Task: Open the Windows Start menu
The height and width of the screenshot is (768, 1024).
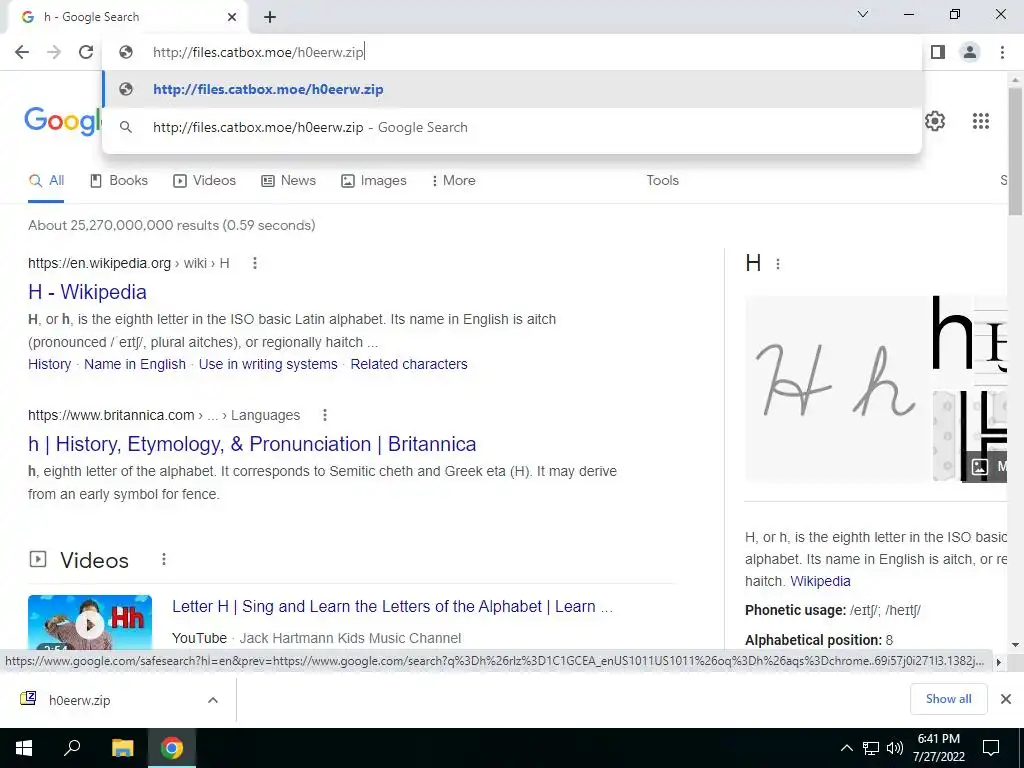Action: pos(24,748)
